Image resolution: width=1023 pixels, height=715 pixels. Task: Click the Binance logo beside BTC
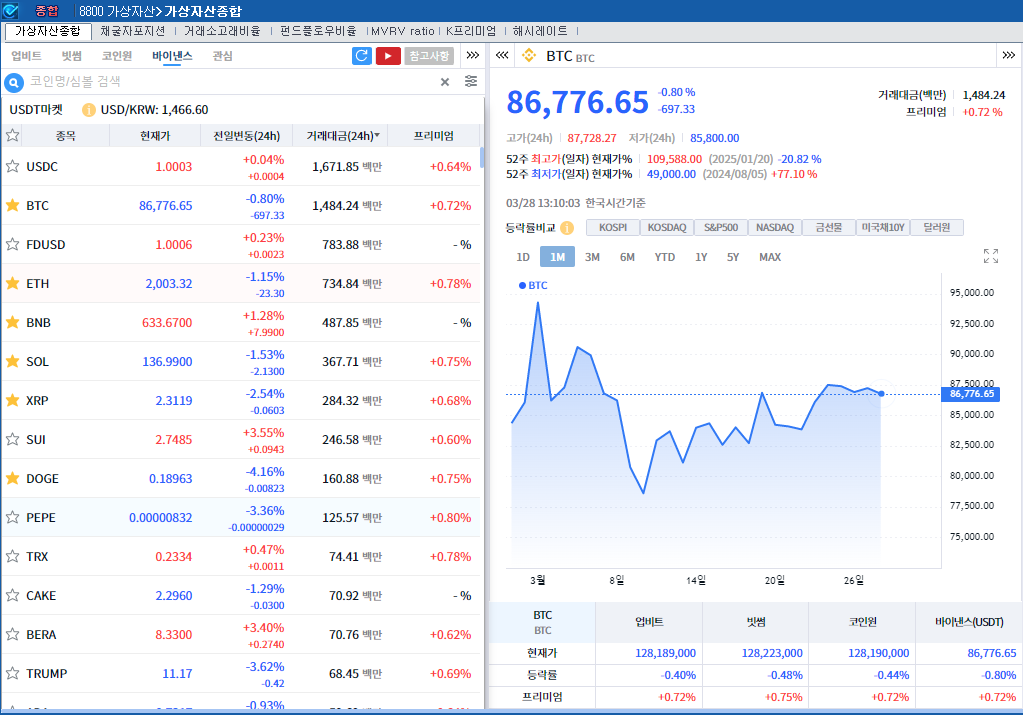[x=528, y=56]
